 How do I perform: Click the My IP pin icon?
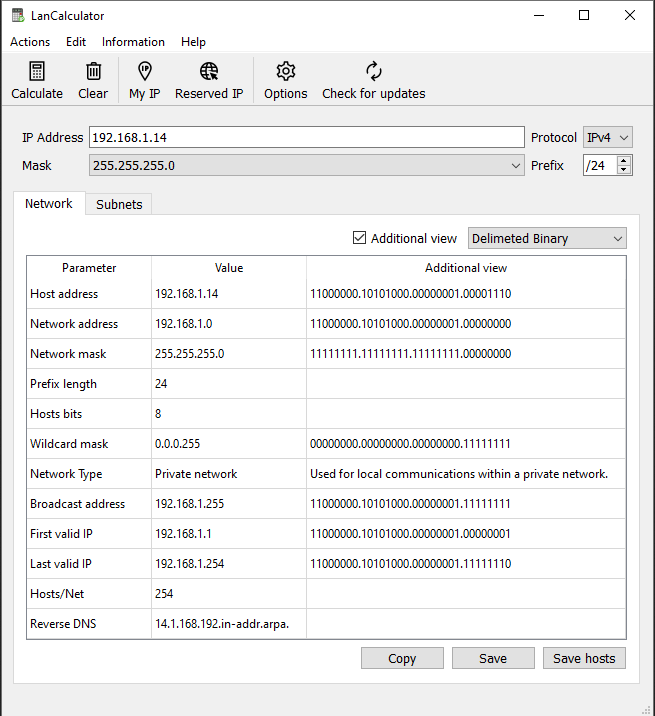144,71
